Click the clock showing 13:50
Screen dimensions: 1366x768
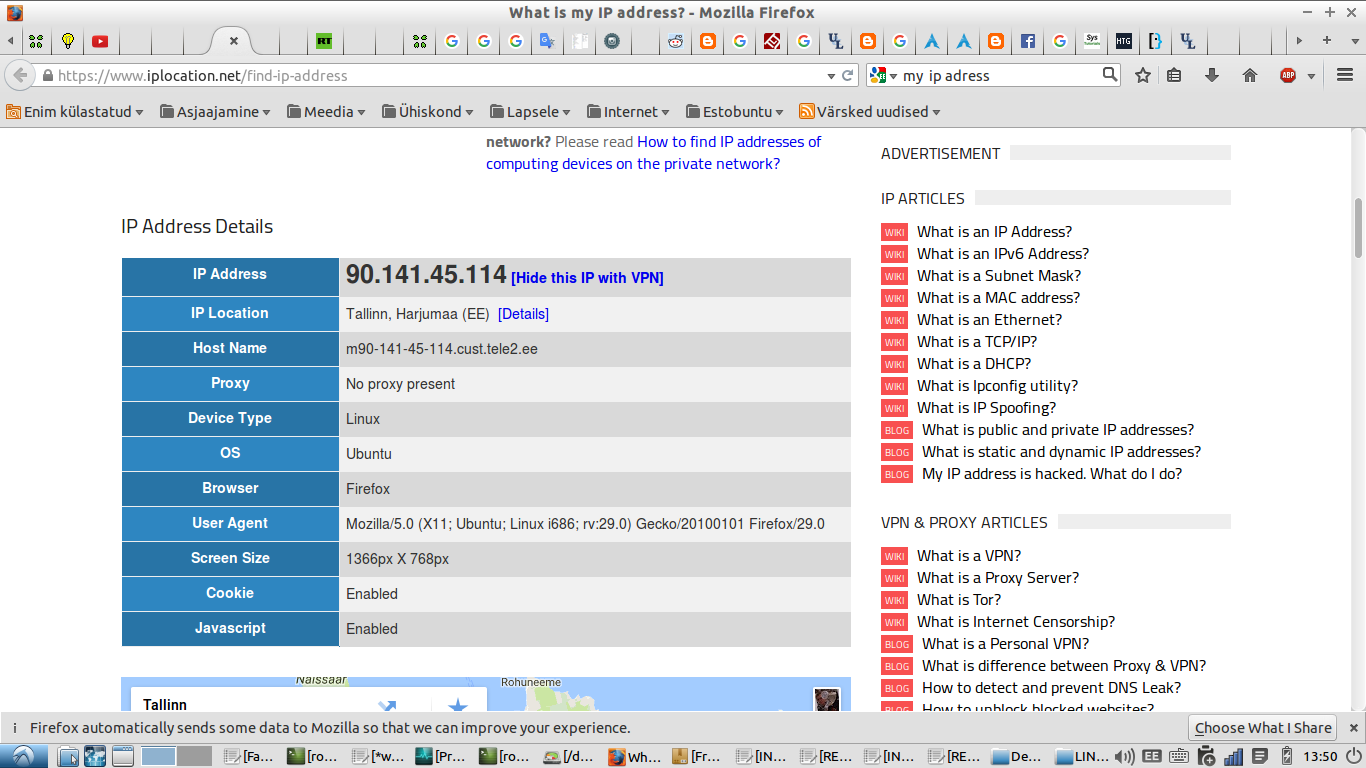click(x=1321, y=757)
